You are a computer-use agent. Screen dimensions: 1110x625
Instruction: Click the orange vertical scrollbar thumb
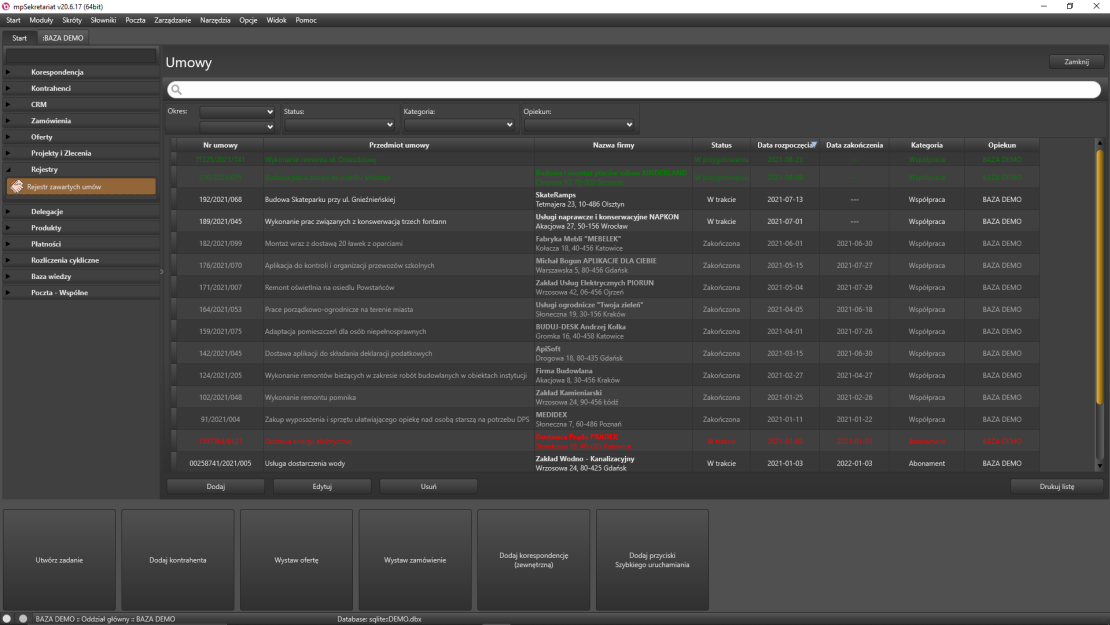tap(1099, 277)
